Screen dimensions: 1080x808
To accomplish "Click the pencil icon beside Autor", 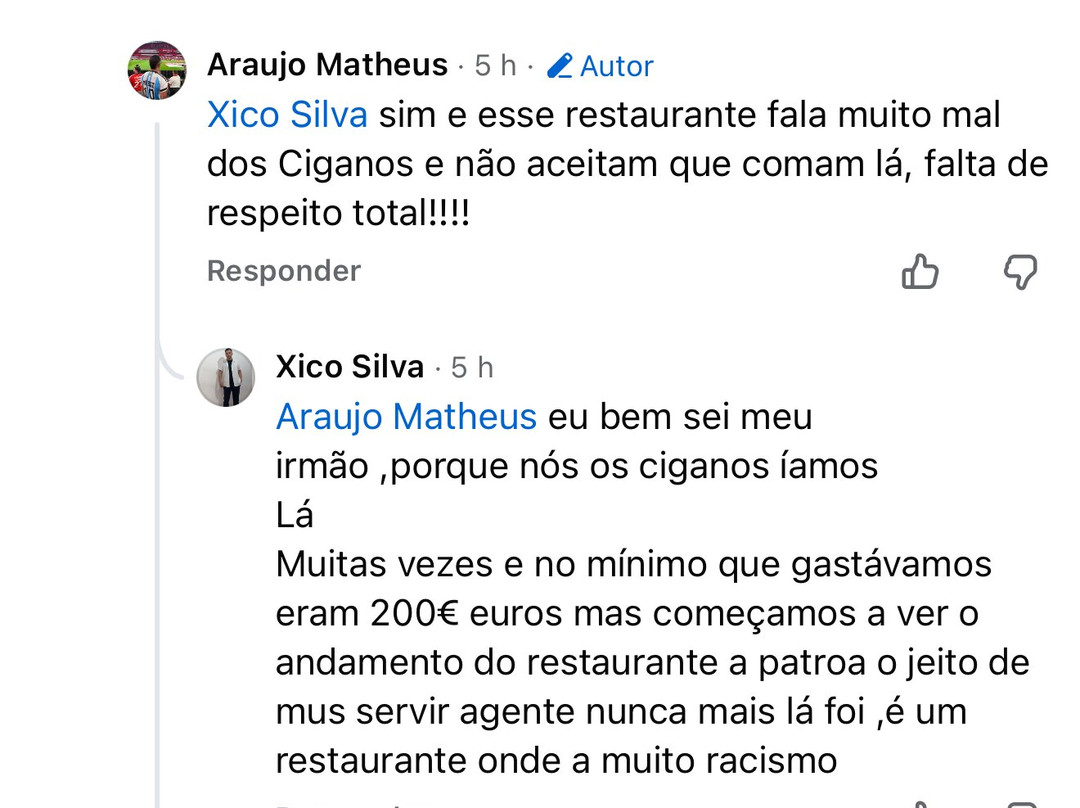I will point(560,66).
